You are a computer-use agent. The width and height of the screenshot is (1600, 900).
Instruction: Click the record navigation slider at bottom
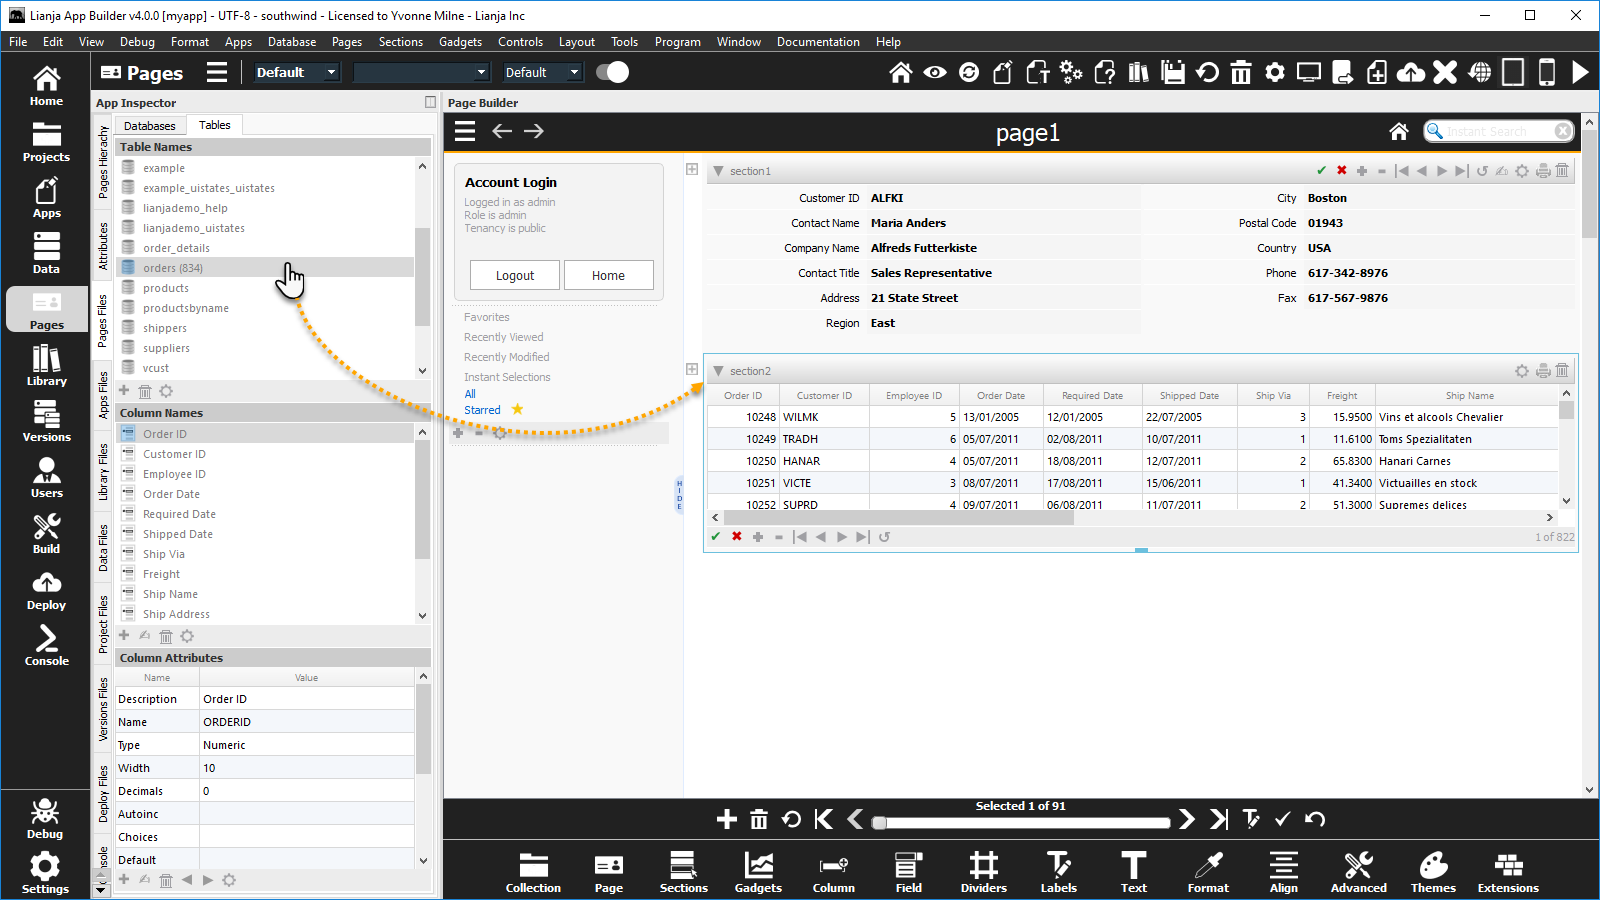point(1020,823)
